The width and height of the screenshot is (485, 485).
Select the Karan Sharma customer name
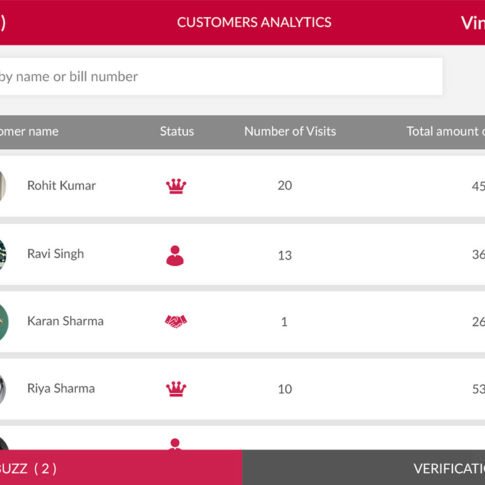click(65, 321)
